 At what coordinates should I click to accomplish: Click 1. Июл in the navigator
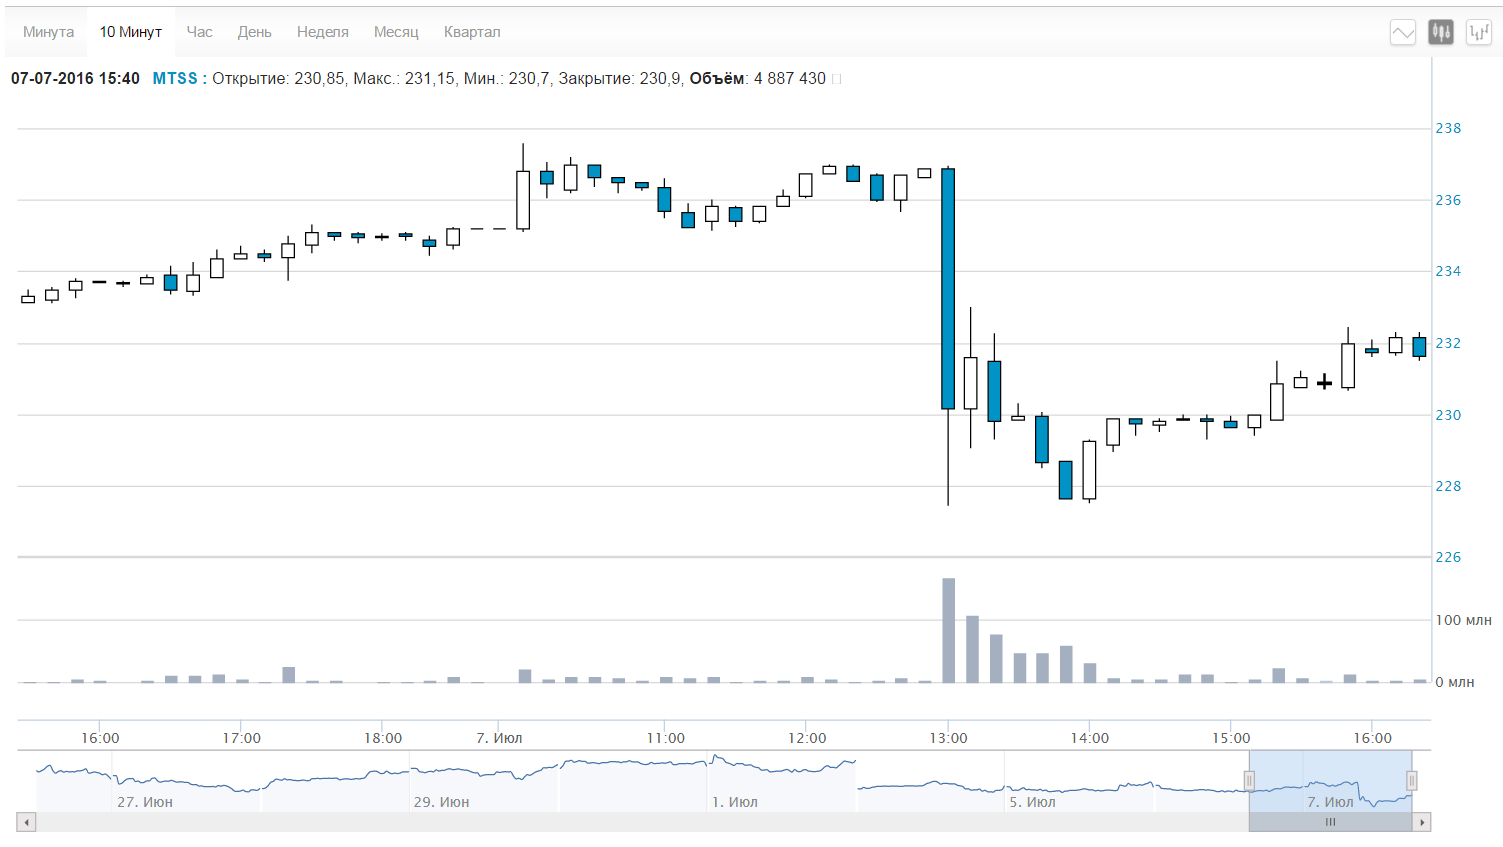click(735, 803)
